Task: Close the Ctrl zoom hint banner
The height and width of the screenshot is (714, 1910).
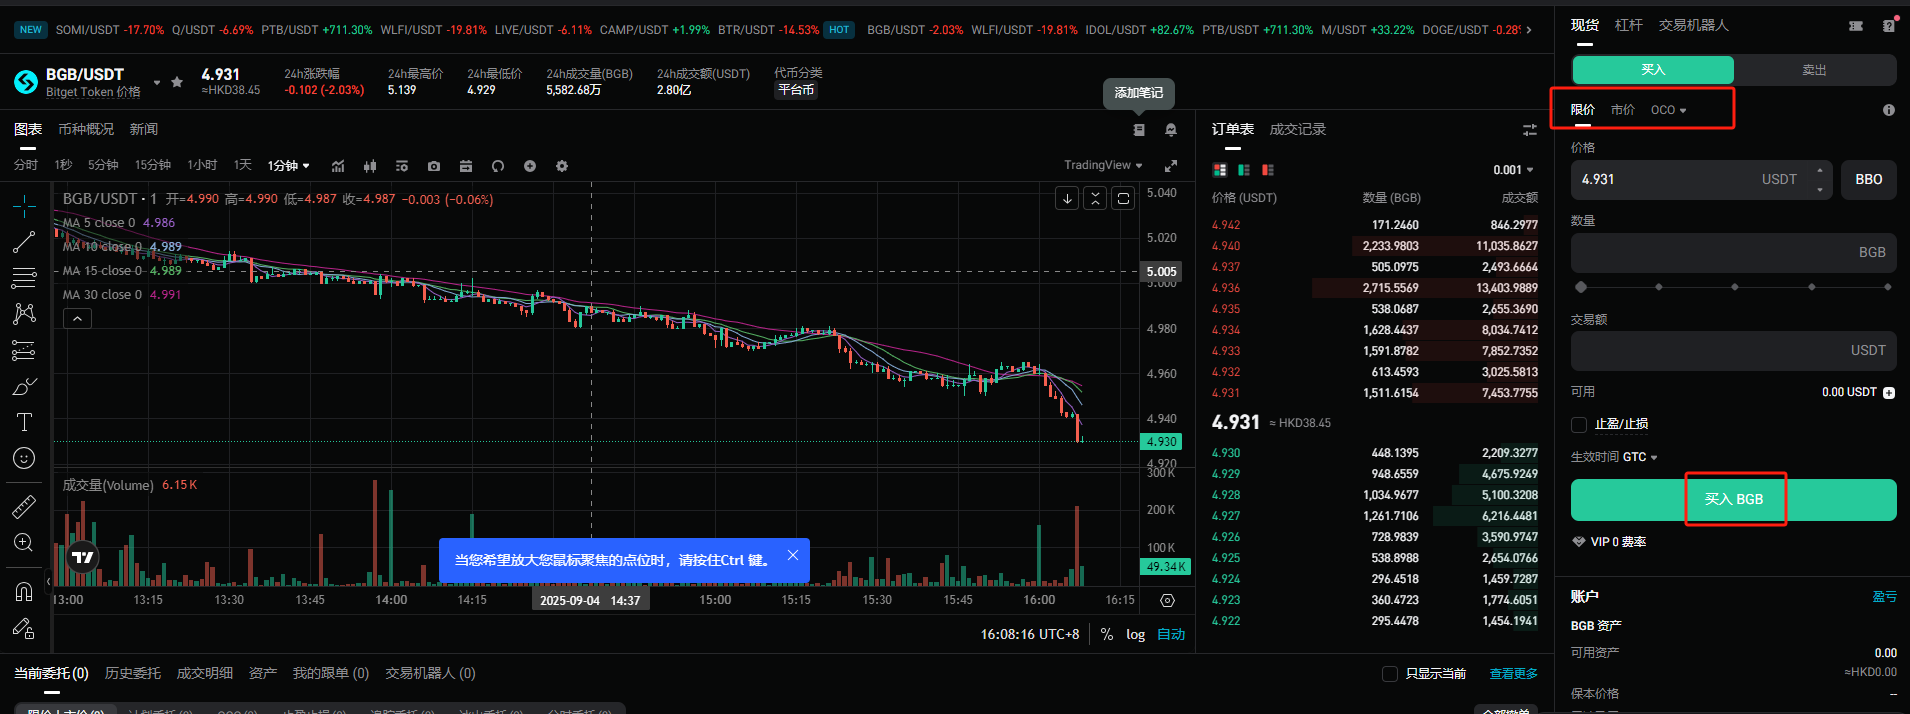Action: click(793, 555)
